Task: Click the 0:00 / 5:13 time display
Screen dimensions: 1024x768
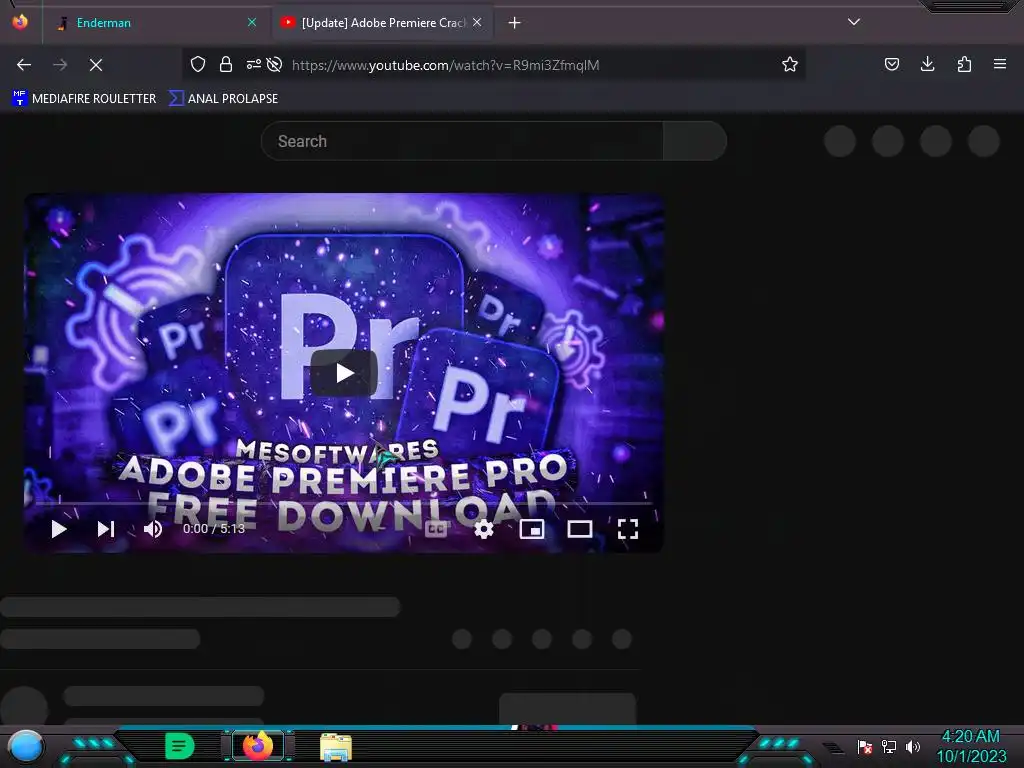Action: coord(214,529)
